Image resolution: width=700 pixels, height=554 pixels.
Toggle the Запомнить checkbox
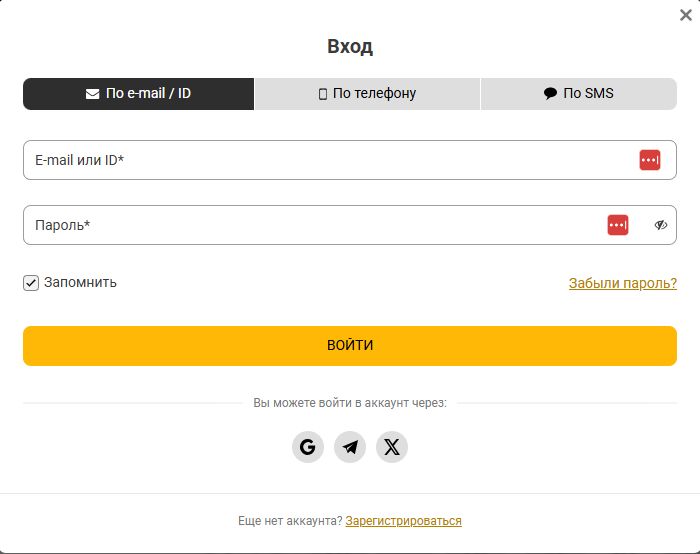click(31, 283)
